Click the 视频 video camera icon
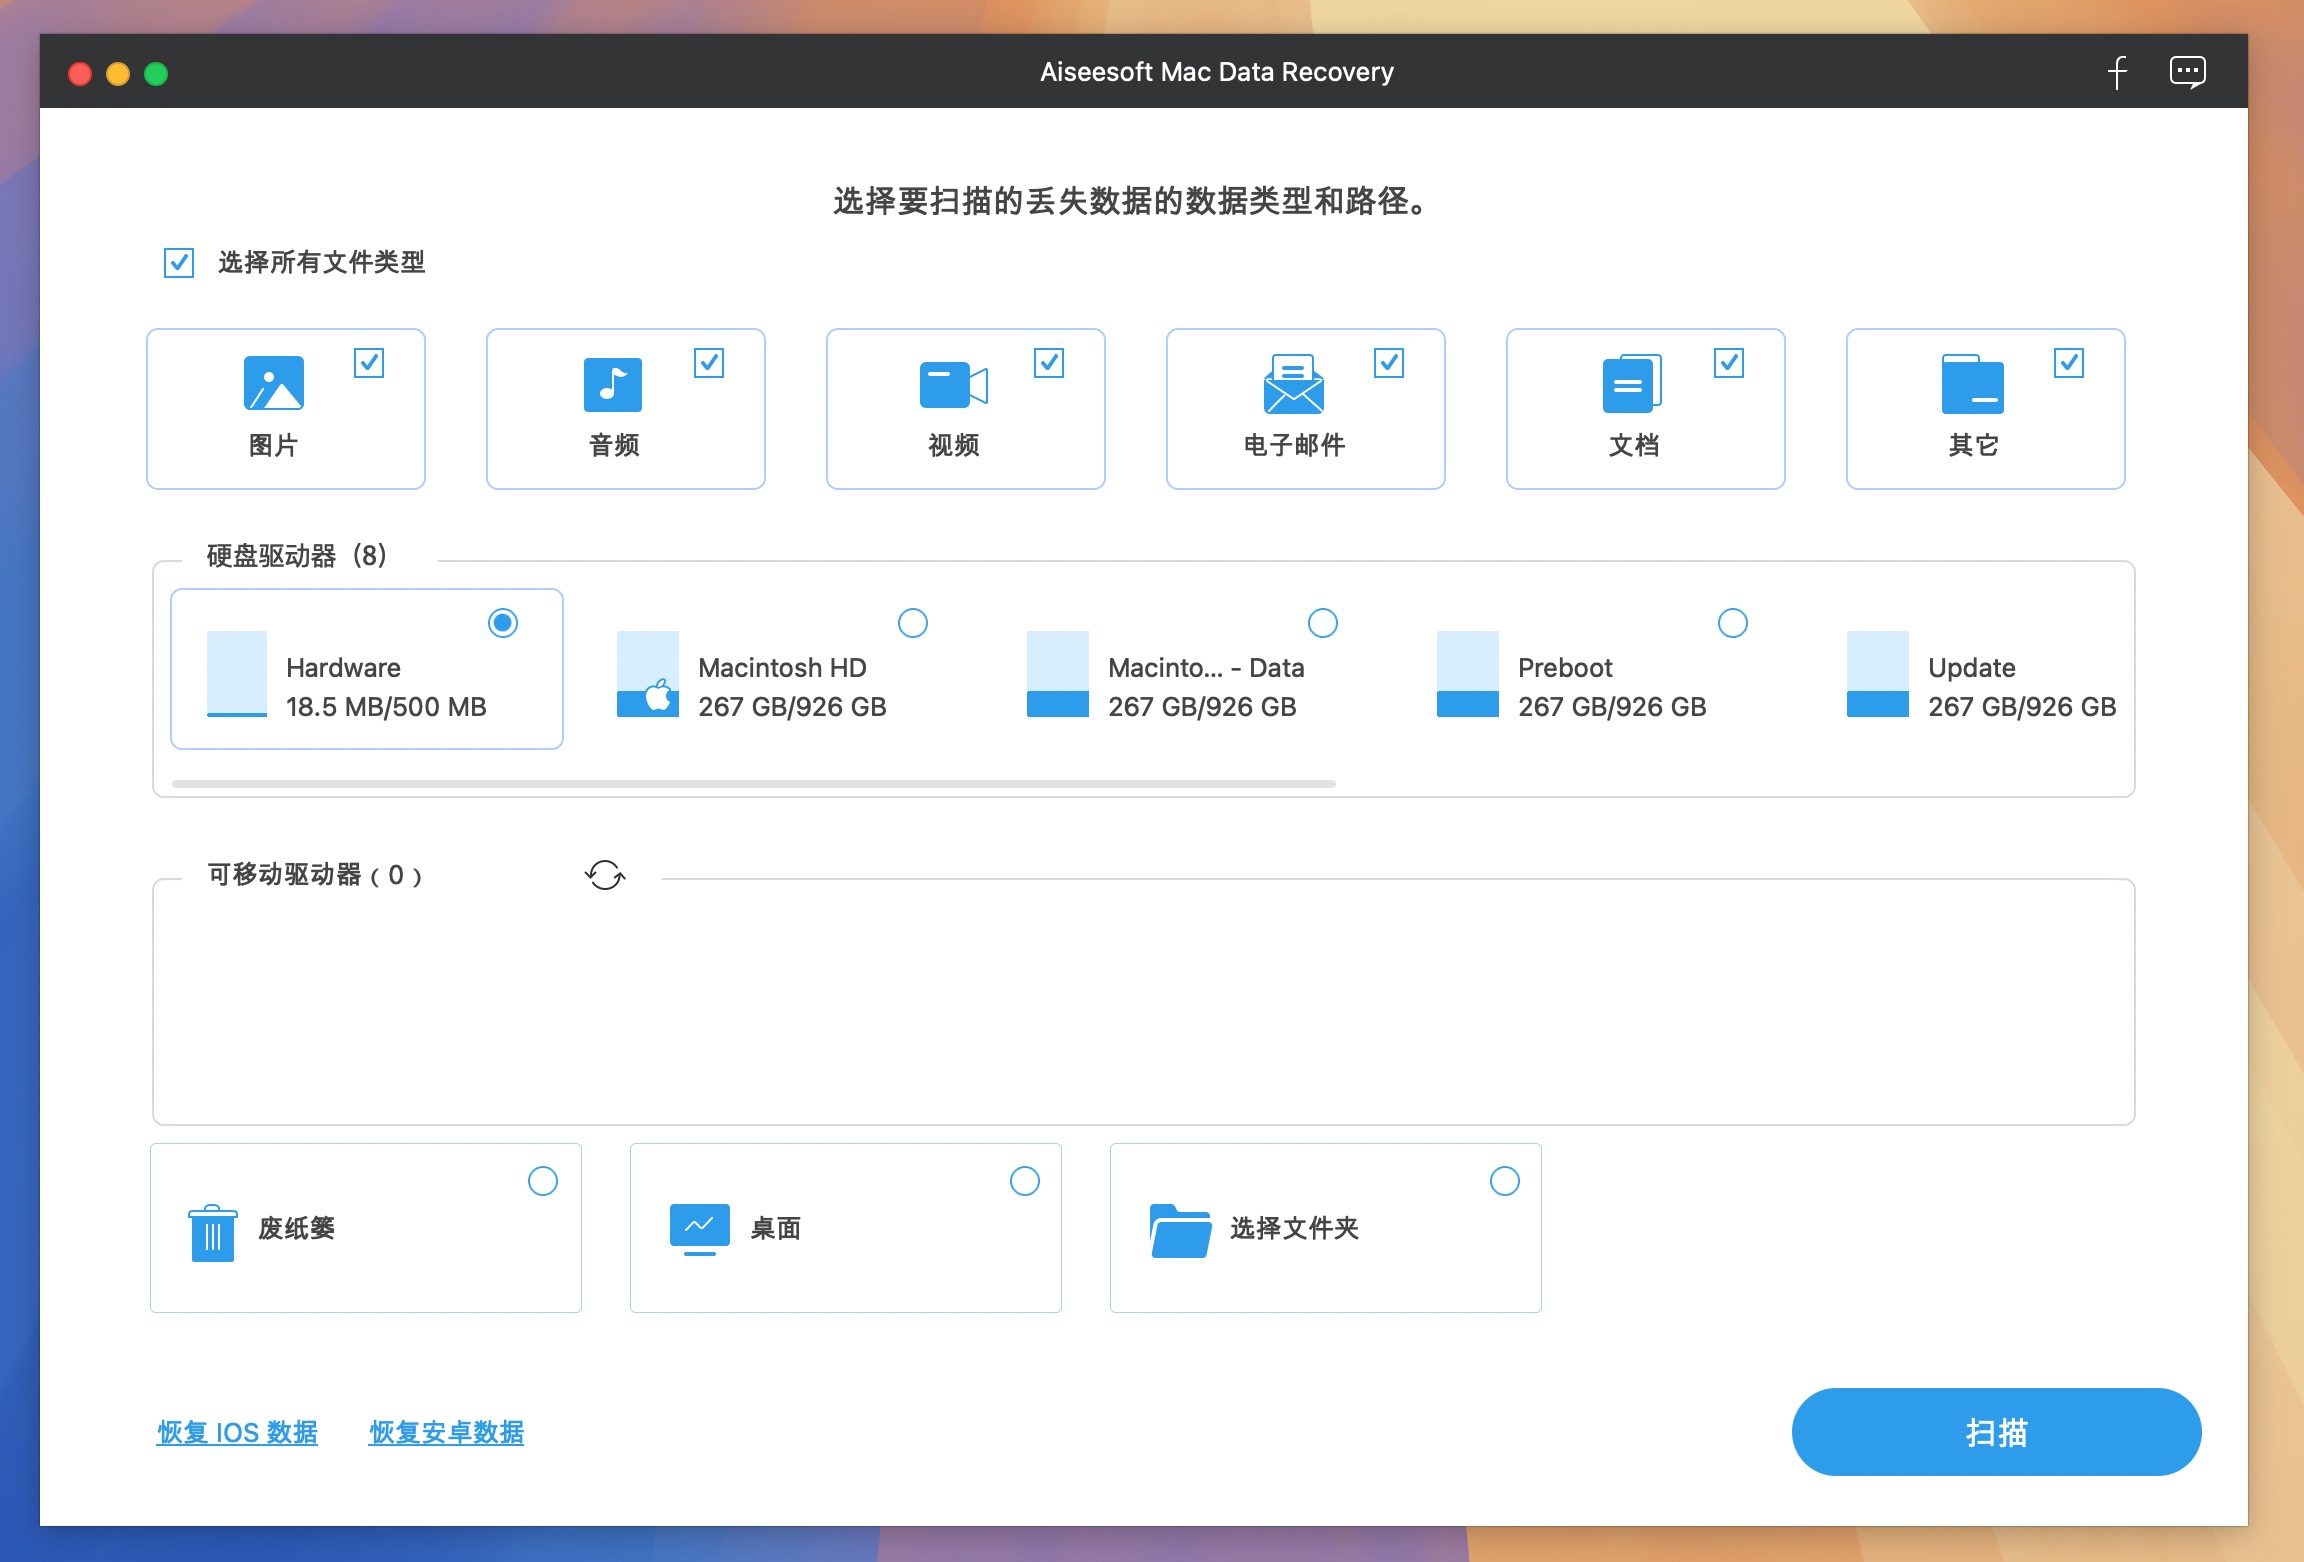The image size is (2304, 1562). [x=953, y=385]
